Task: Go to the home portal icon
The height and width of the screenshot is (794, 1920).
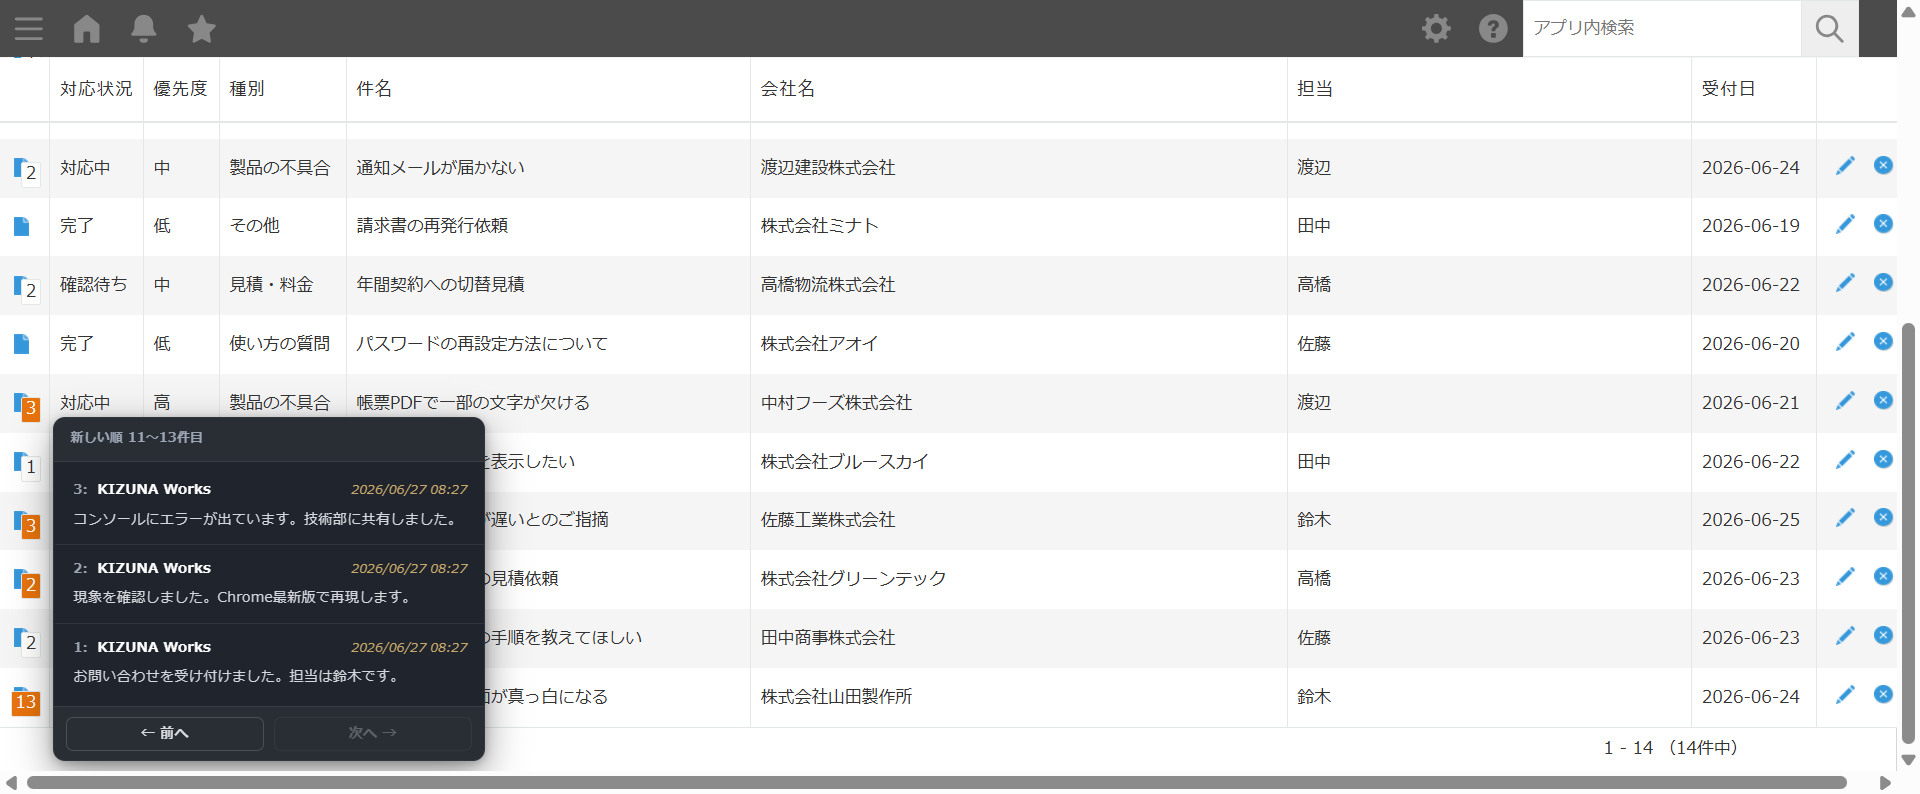Action: pyautogui.click(x=87, y=28)
